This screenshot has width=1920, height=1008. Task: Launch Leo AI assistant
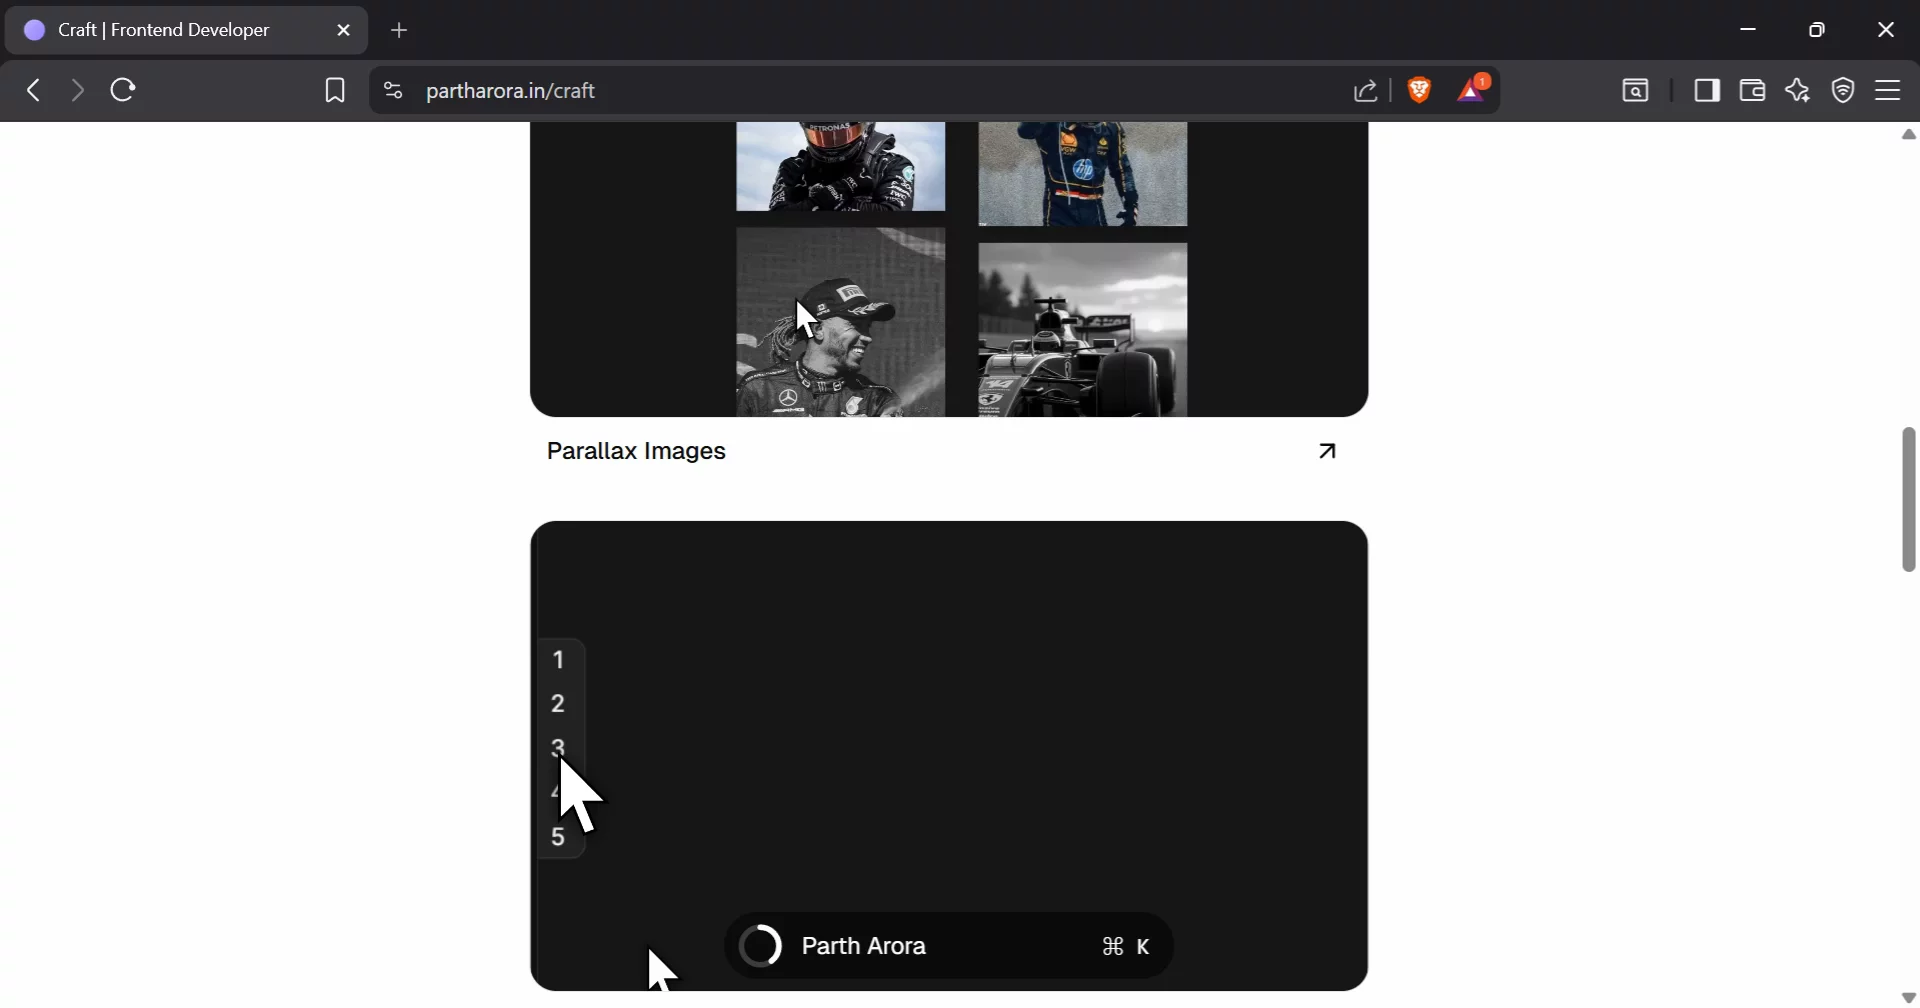point(1799,90)
